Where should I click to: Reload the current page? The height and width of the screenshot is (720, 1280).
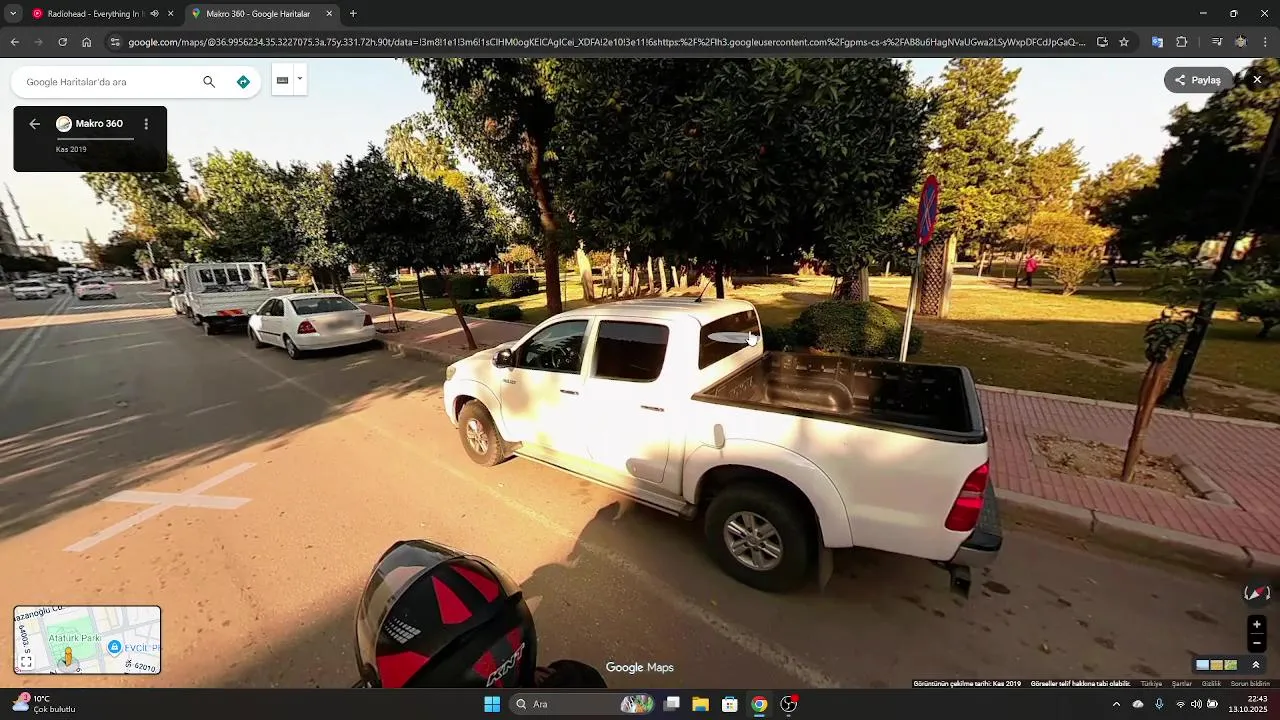coord(62,42)
